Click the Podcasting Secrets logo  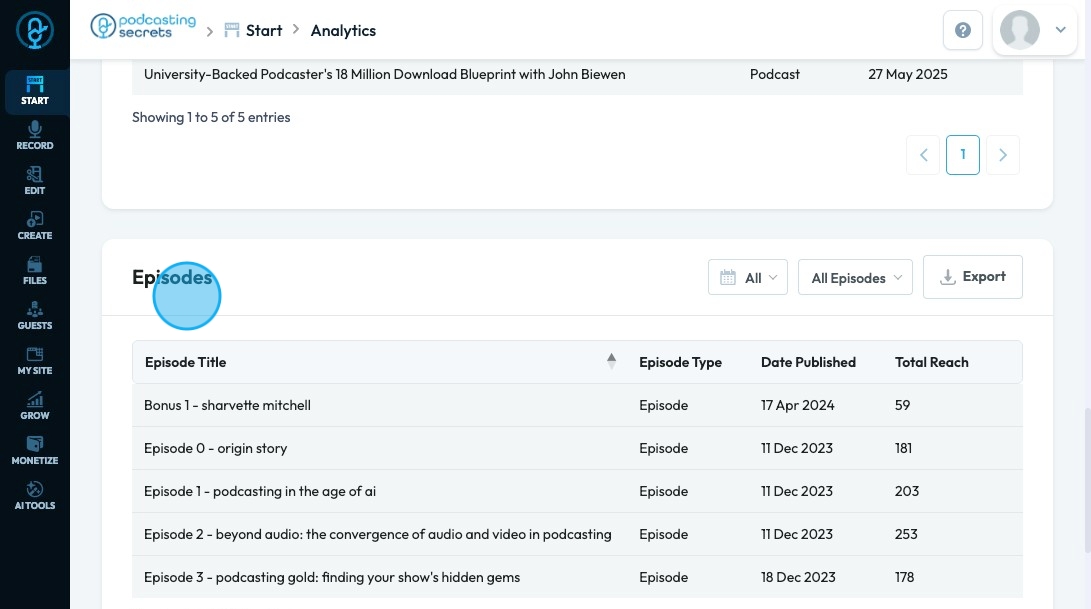131,27
